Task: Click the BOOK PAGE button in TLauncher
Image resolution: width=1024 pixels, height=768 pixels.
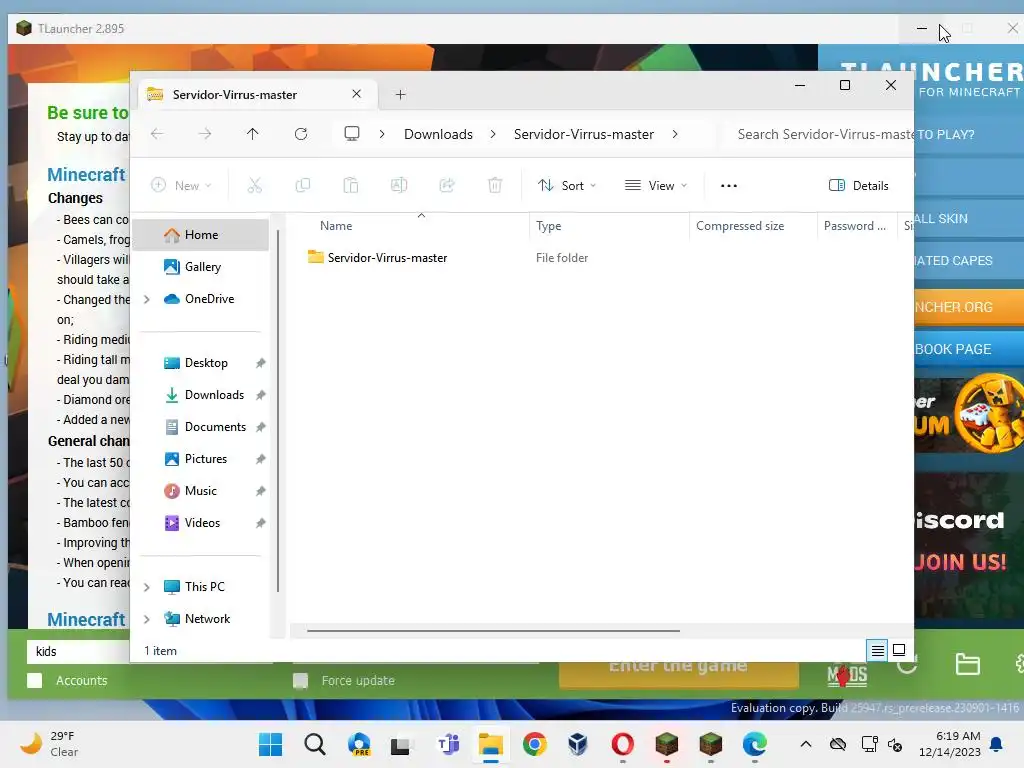Action: (968, 349)
